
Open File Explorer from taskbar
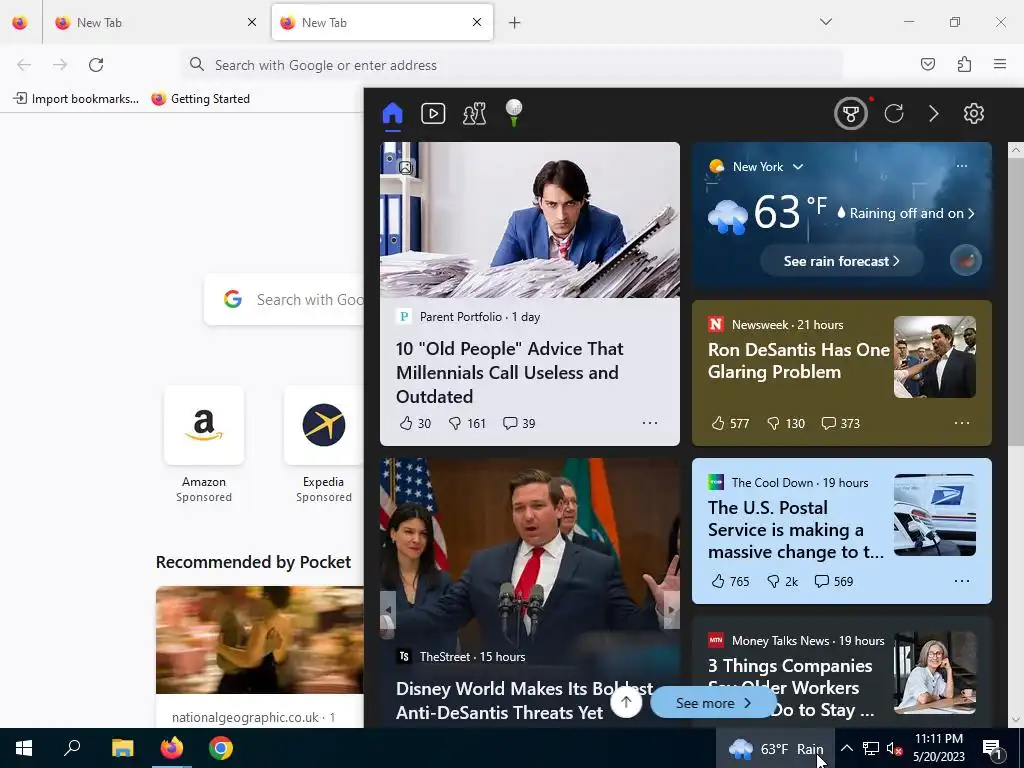(x=122, y=748)
